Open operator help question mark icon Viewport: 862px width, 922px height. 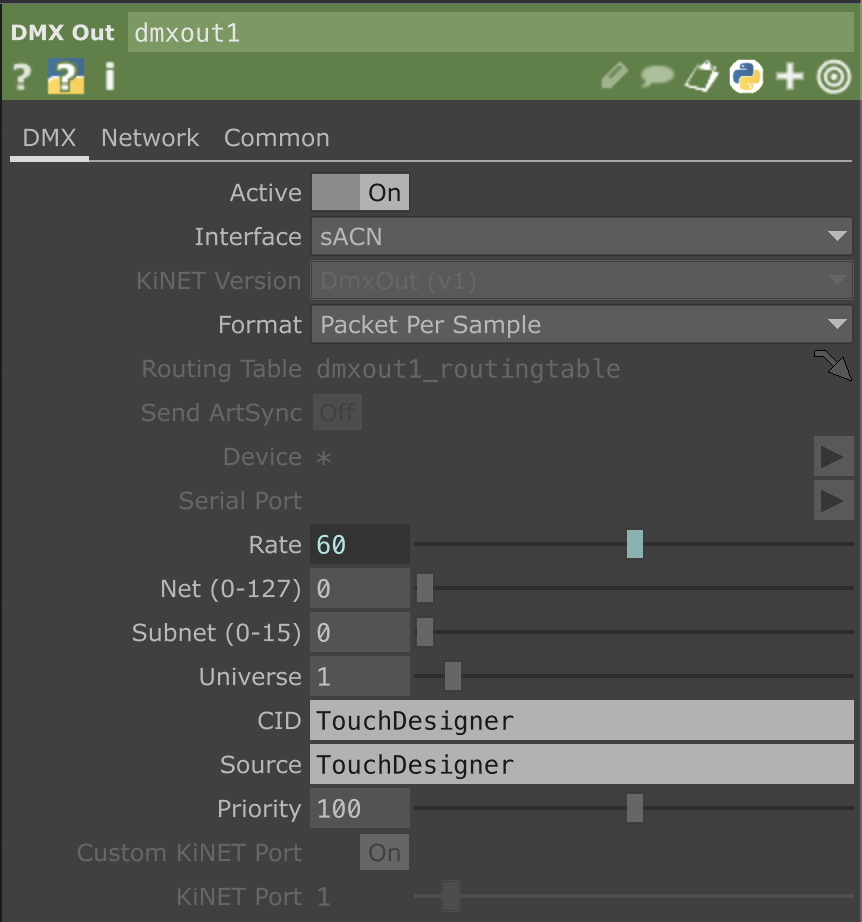point(22,76)
